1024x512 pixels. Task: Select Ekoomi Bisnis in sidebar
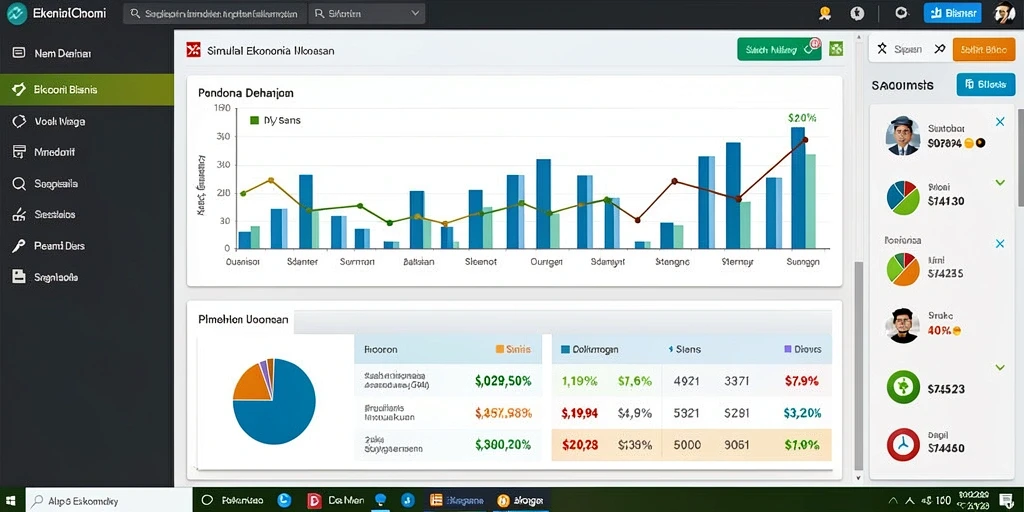click(x=87, y=89)
